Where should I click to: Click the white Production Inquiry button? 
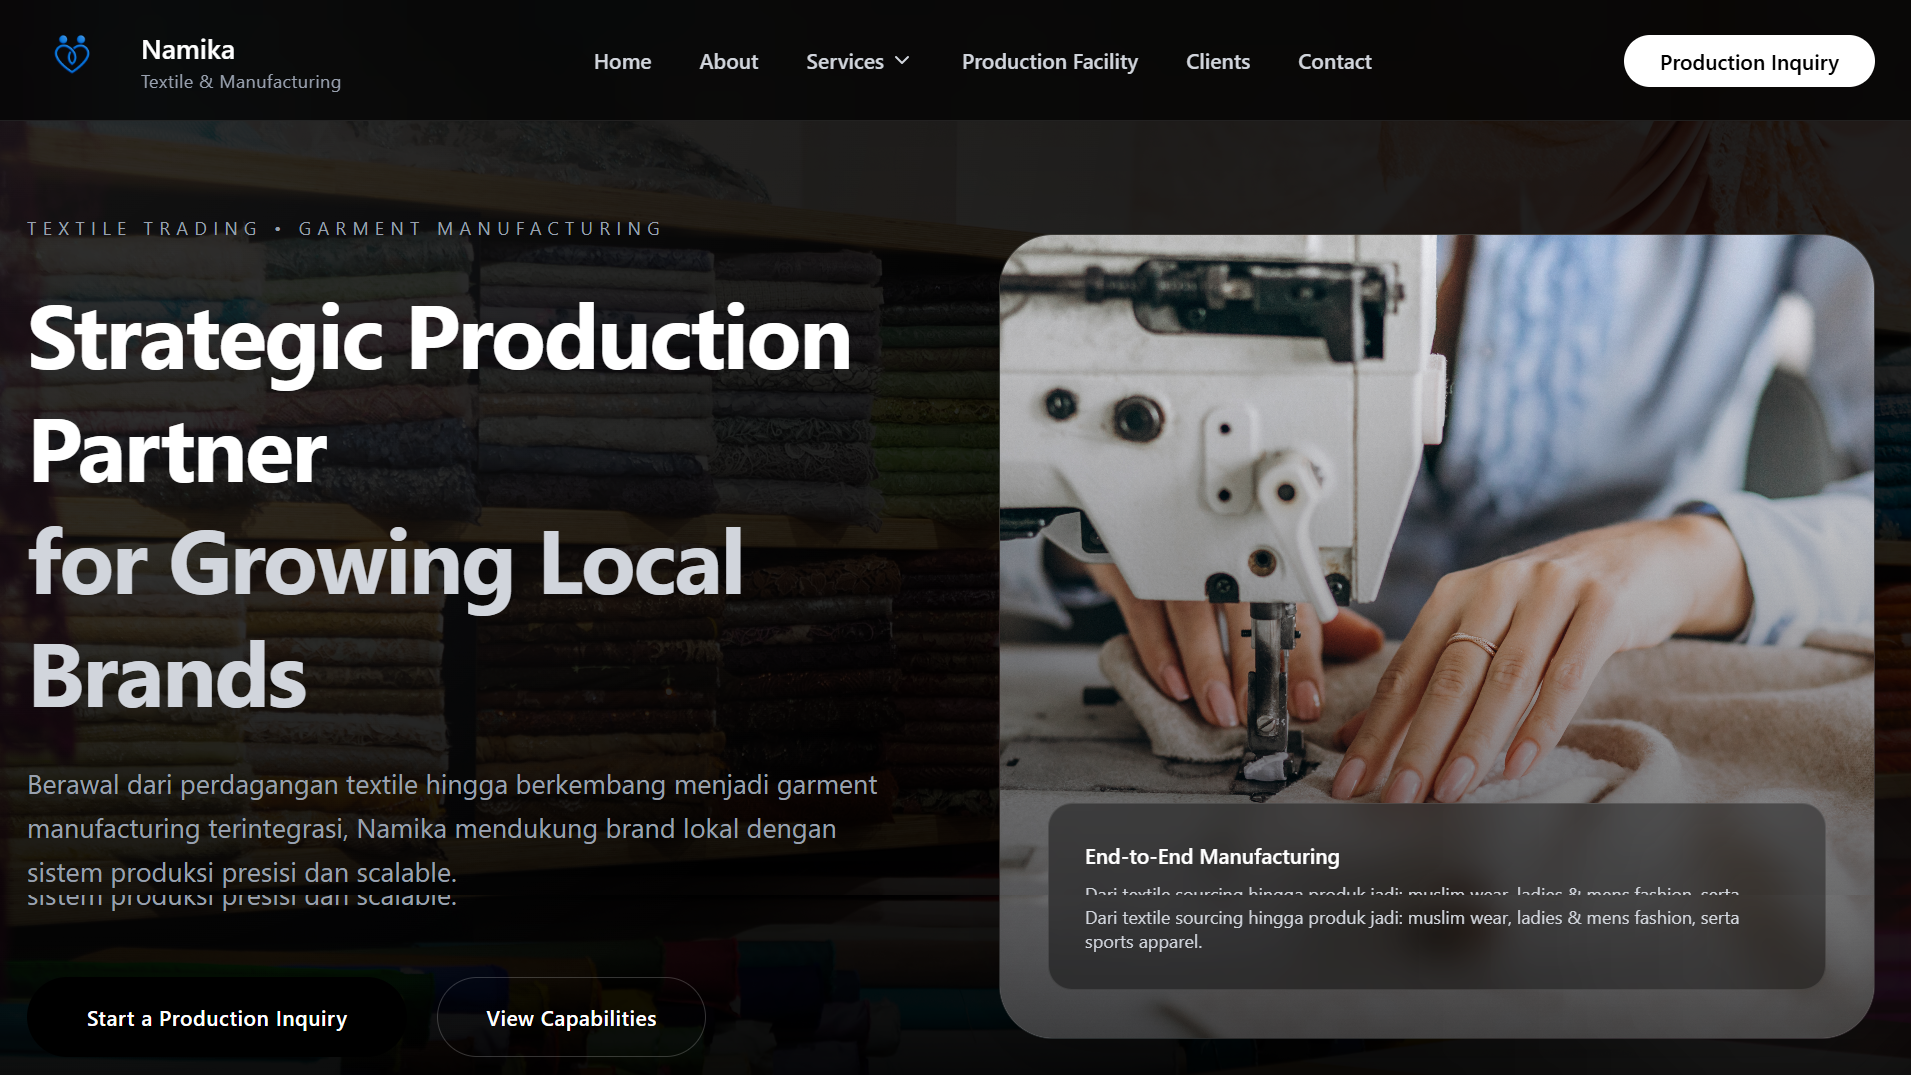point(1748,62)
